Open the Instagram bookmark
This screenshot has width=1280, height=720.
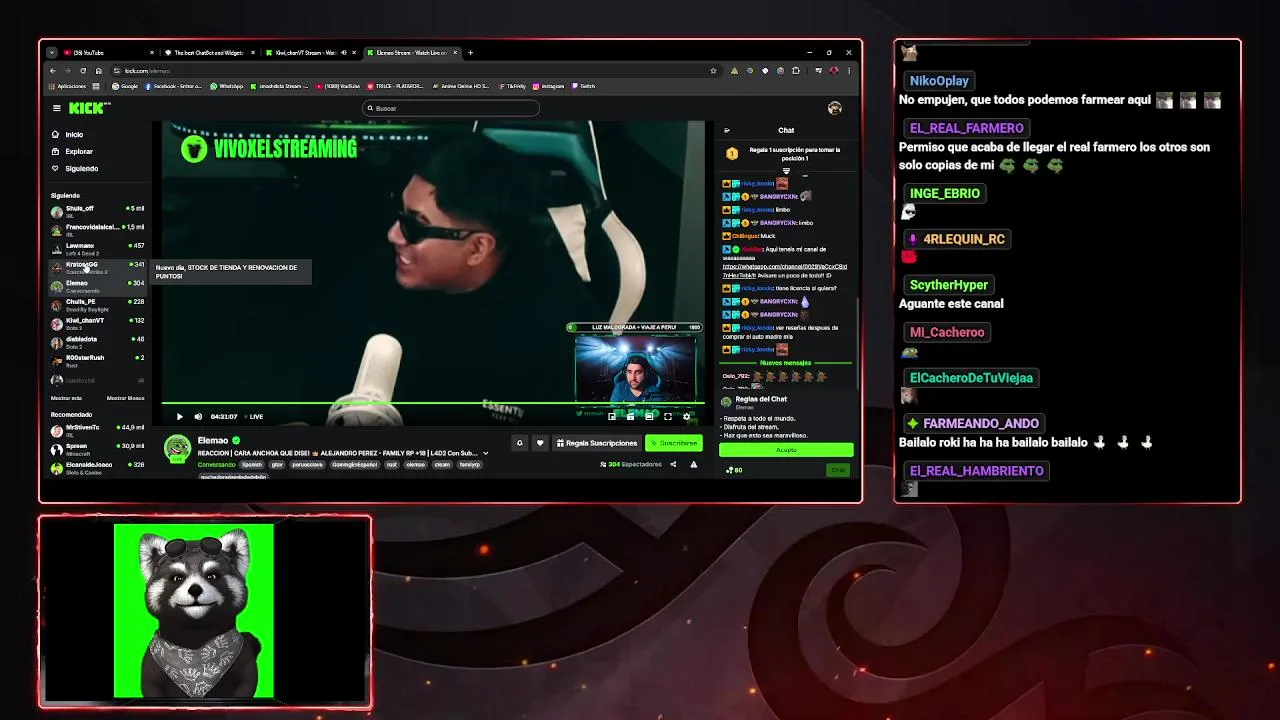click(x=549, y=86)
